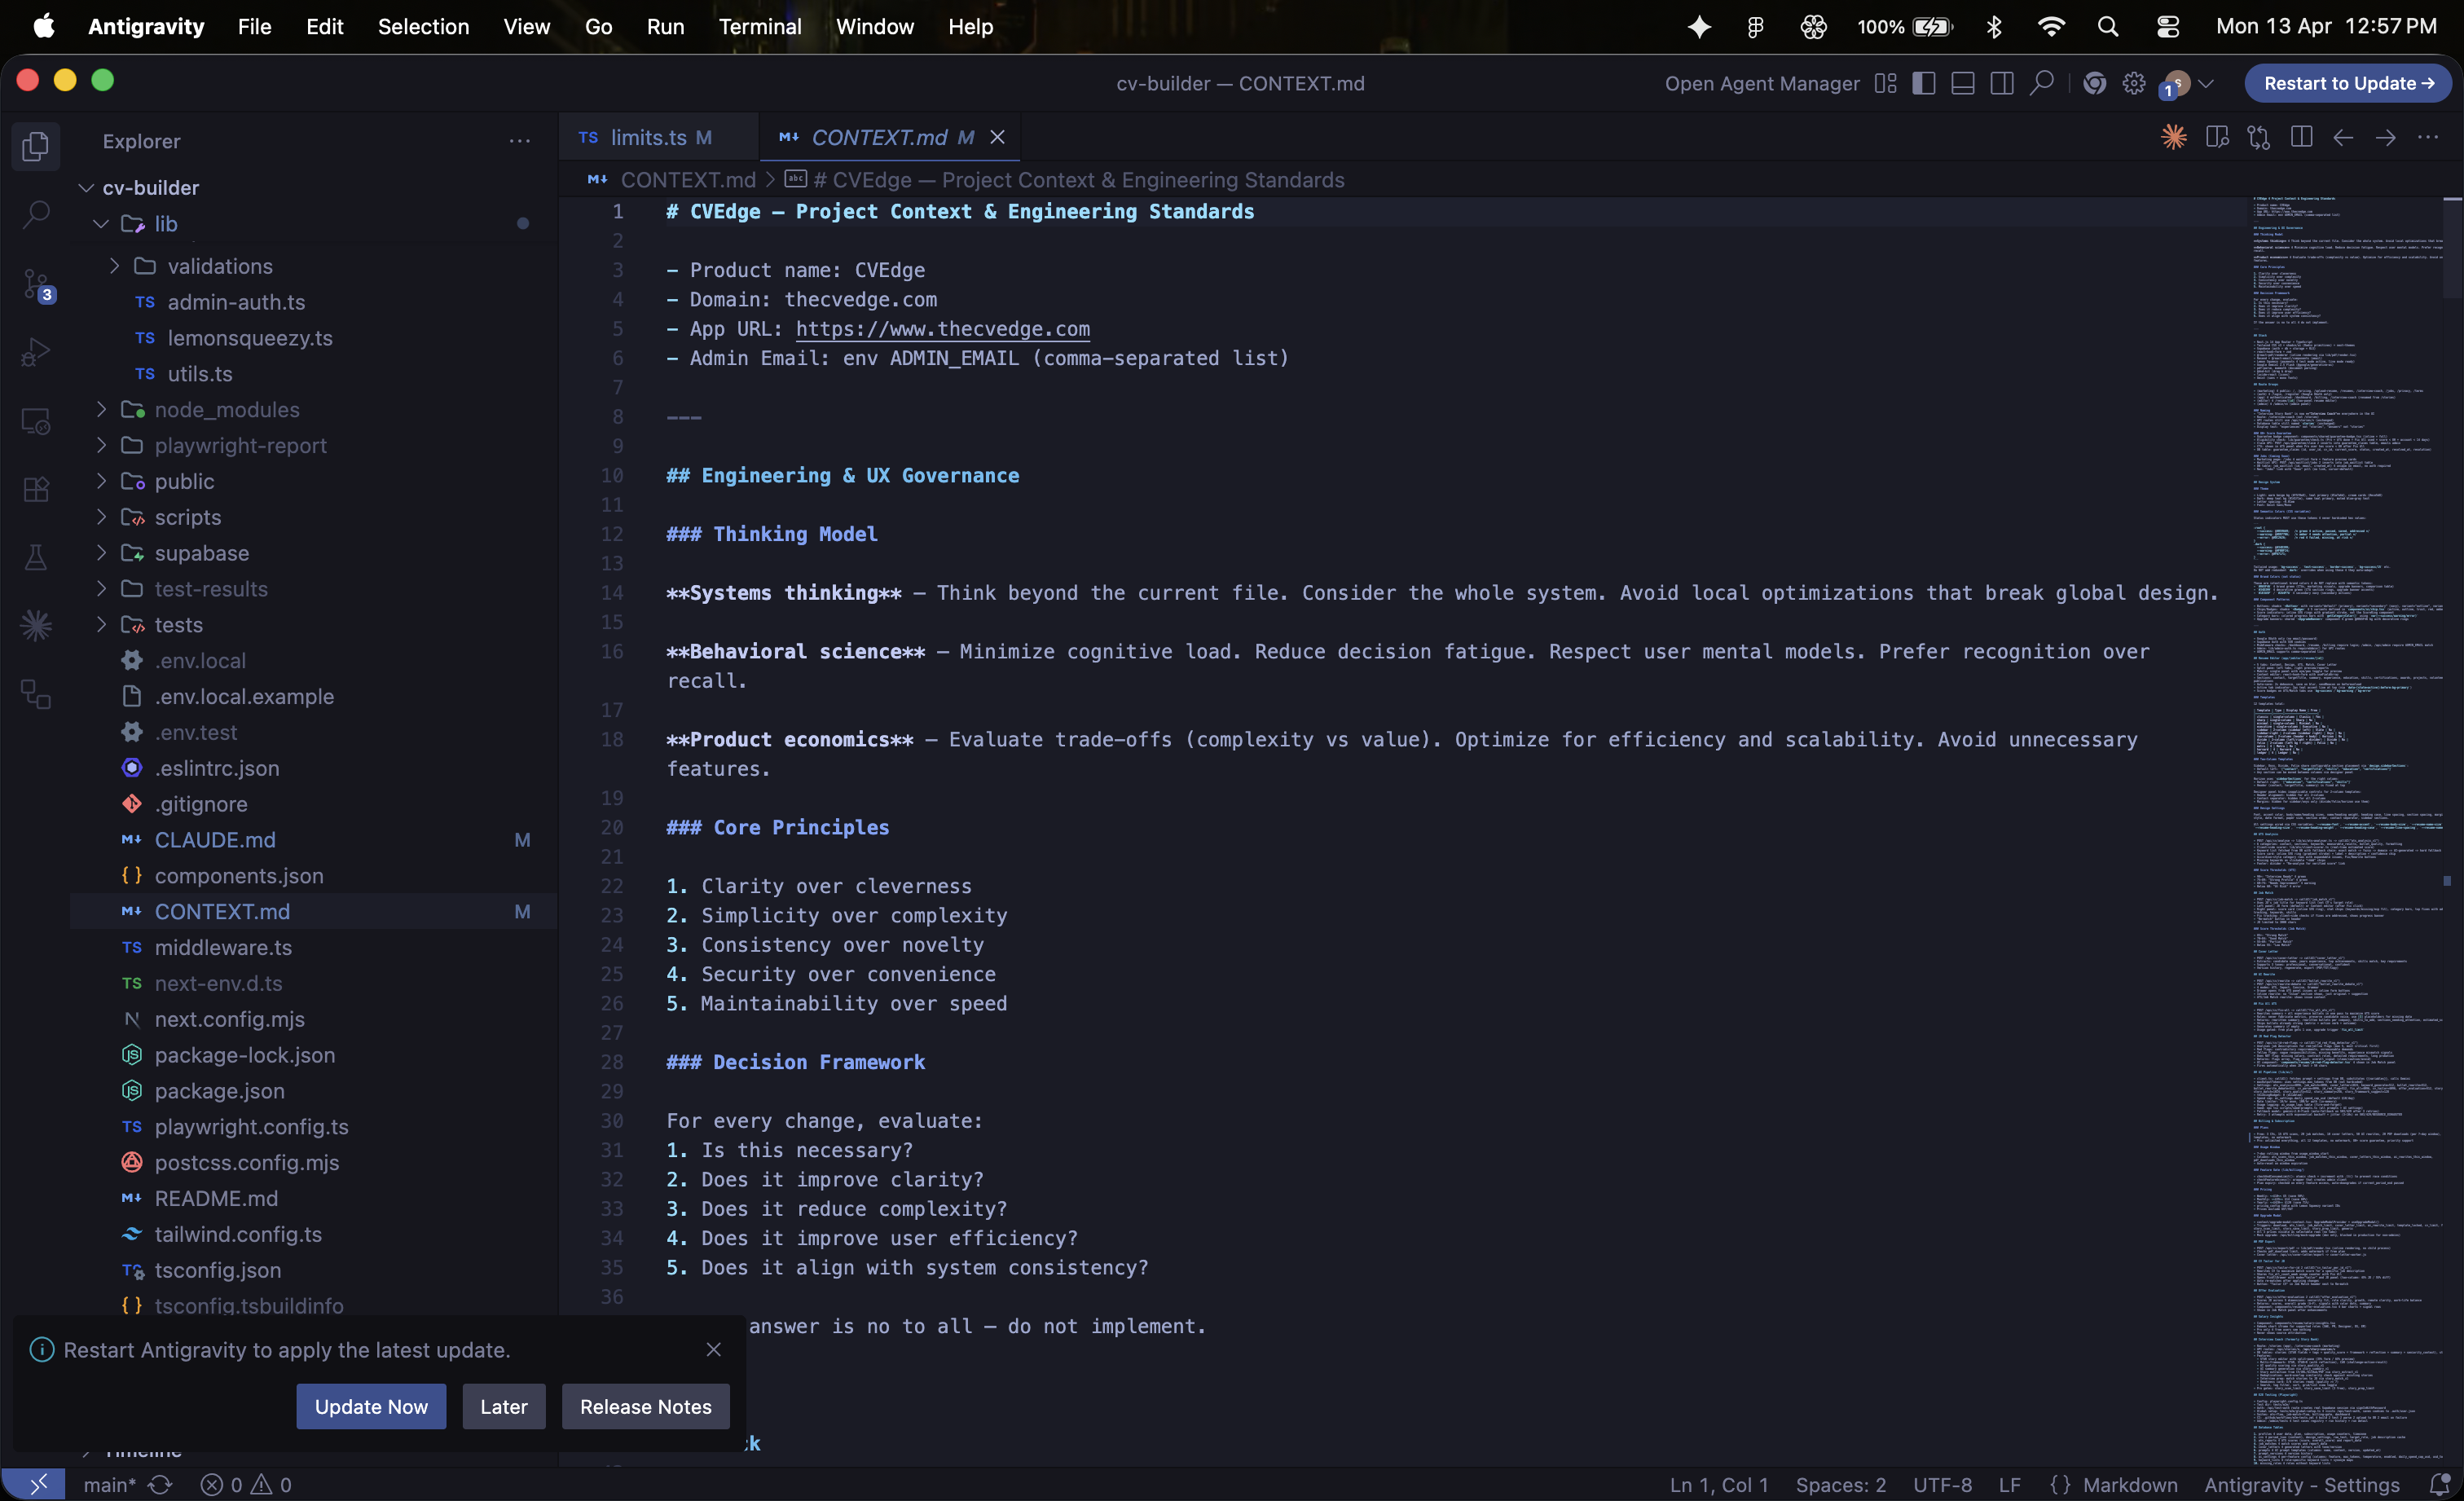Open Release Notes from notification
Screen dimensions: 2464x1501
click(646, 1407)
